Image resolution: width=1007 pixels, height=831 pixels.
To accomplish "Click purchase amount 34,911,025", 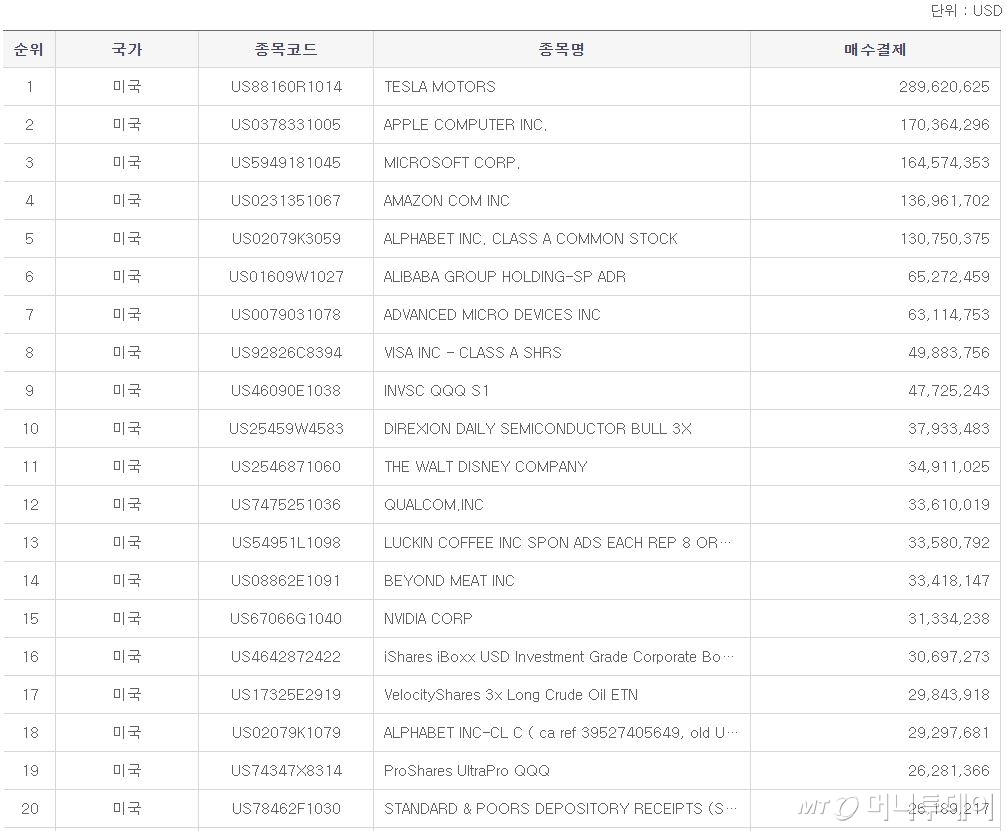I will tap(949, 466).
